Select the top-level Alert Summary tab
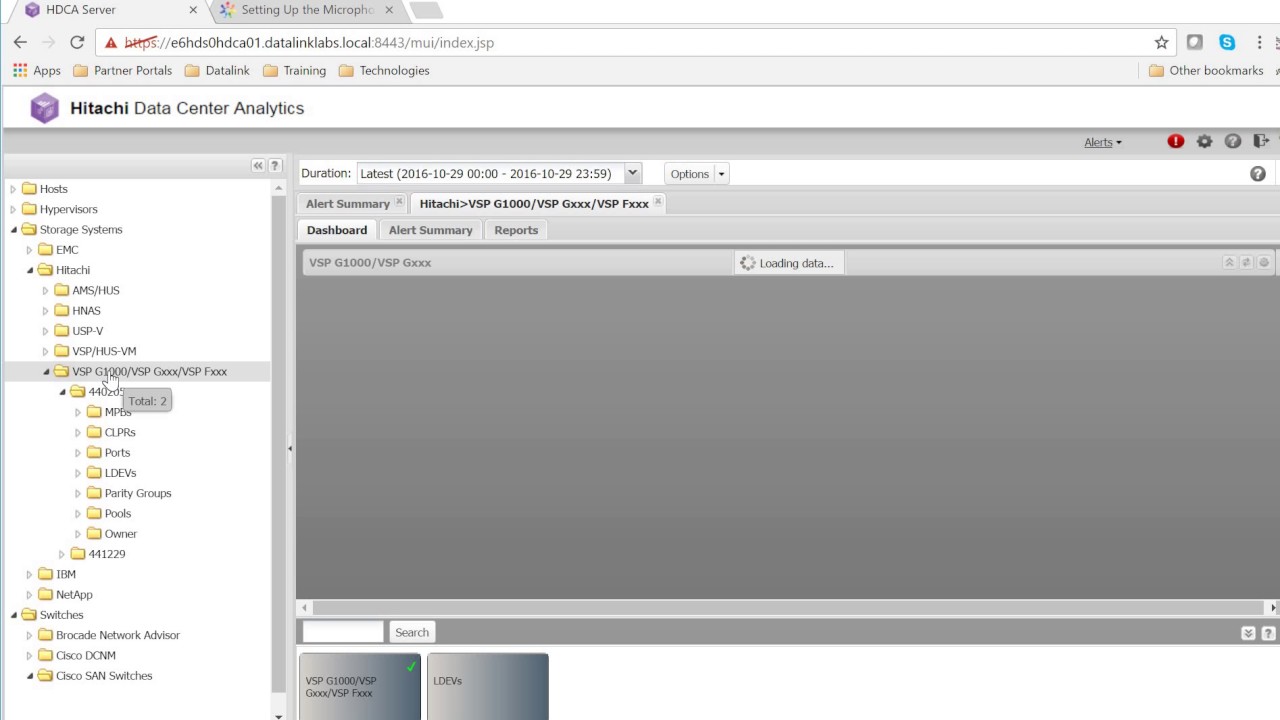This screenshot has height=720, width=1280. click(347, 203)
